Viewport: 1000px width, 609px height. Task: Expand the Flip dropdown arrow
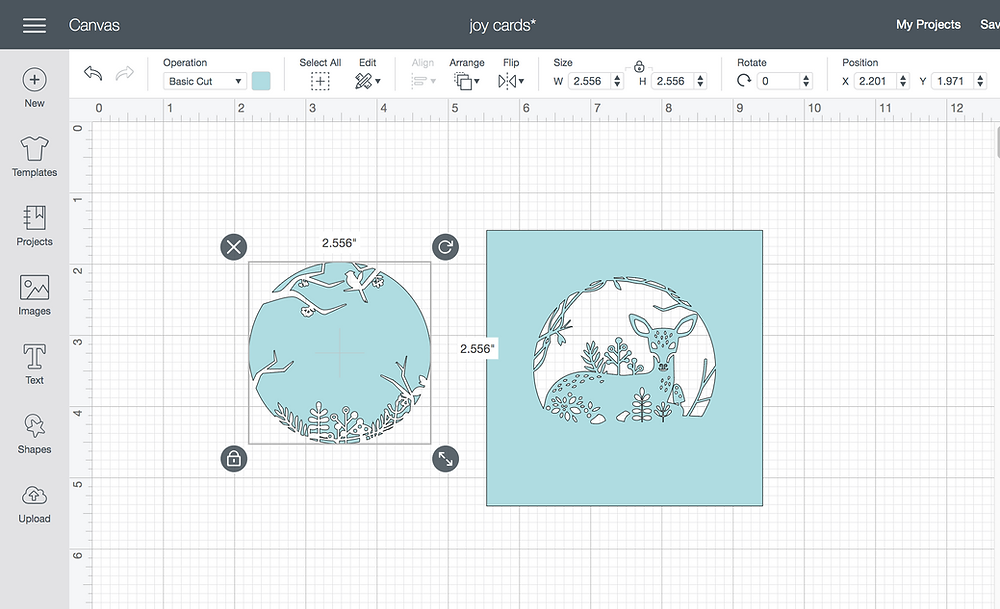(522, 82)
